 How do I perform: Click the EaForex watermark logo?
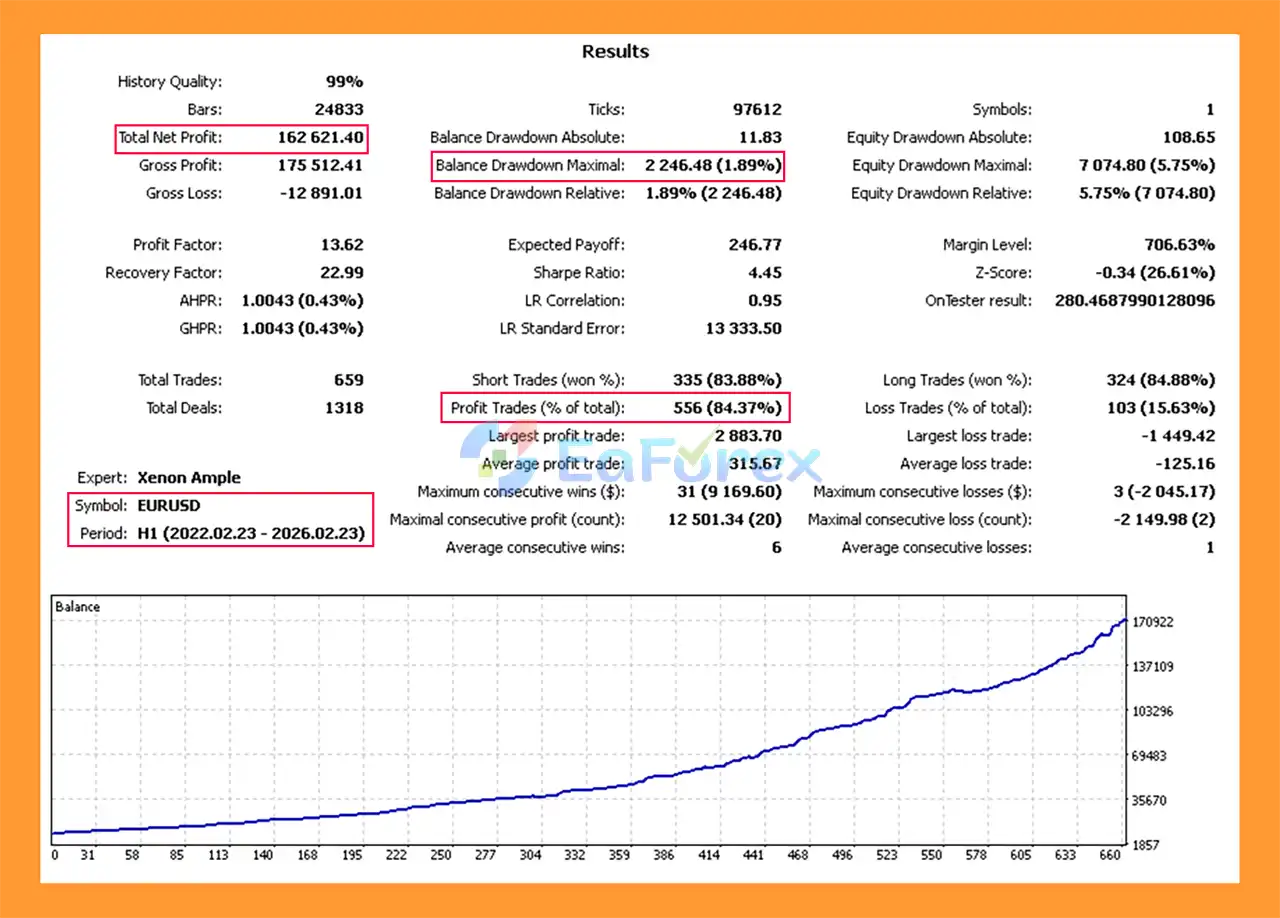tap(640, 463)
